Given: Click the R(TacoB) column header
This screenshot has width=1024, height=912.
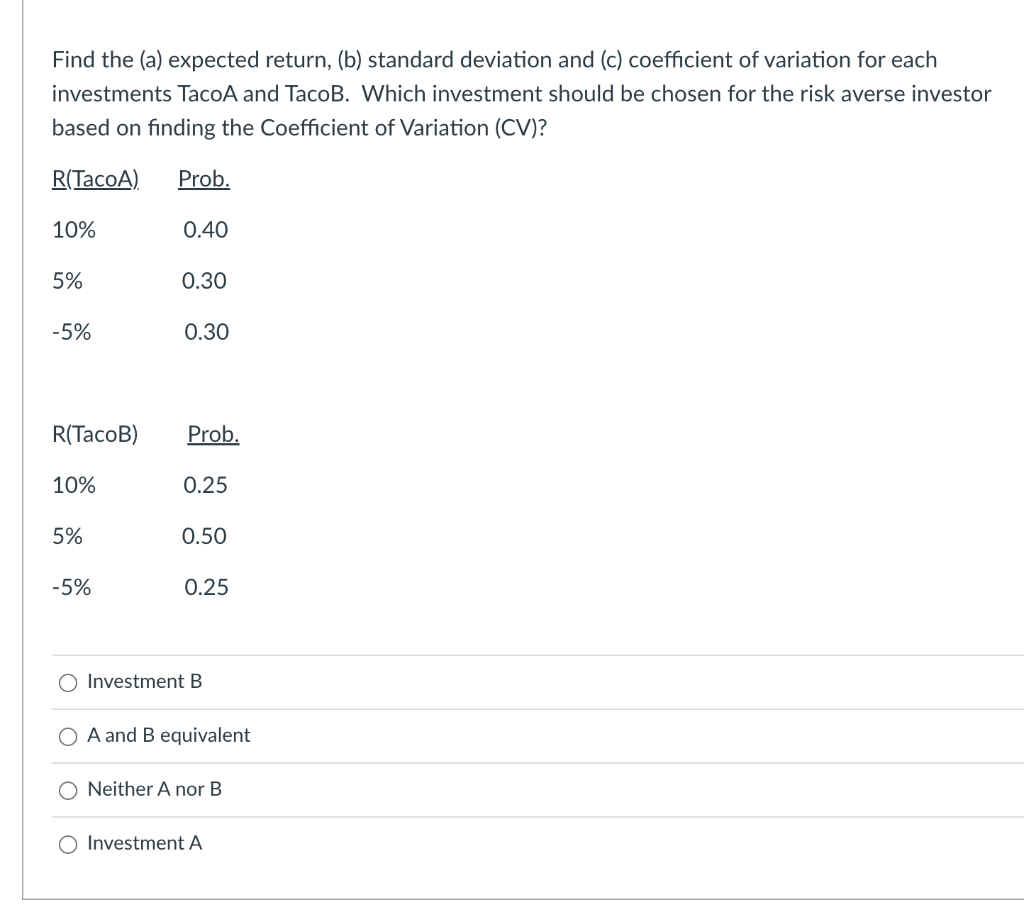Looking at the screenshot, I should tap(95, 434).
